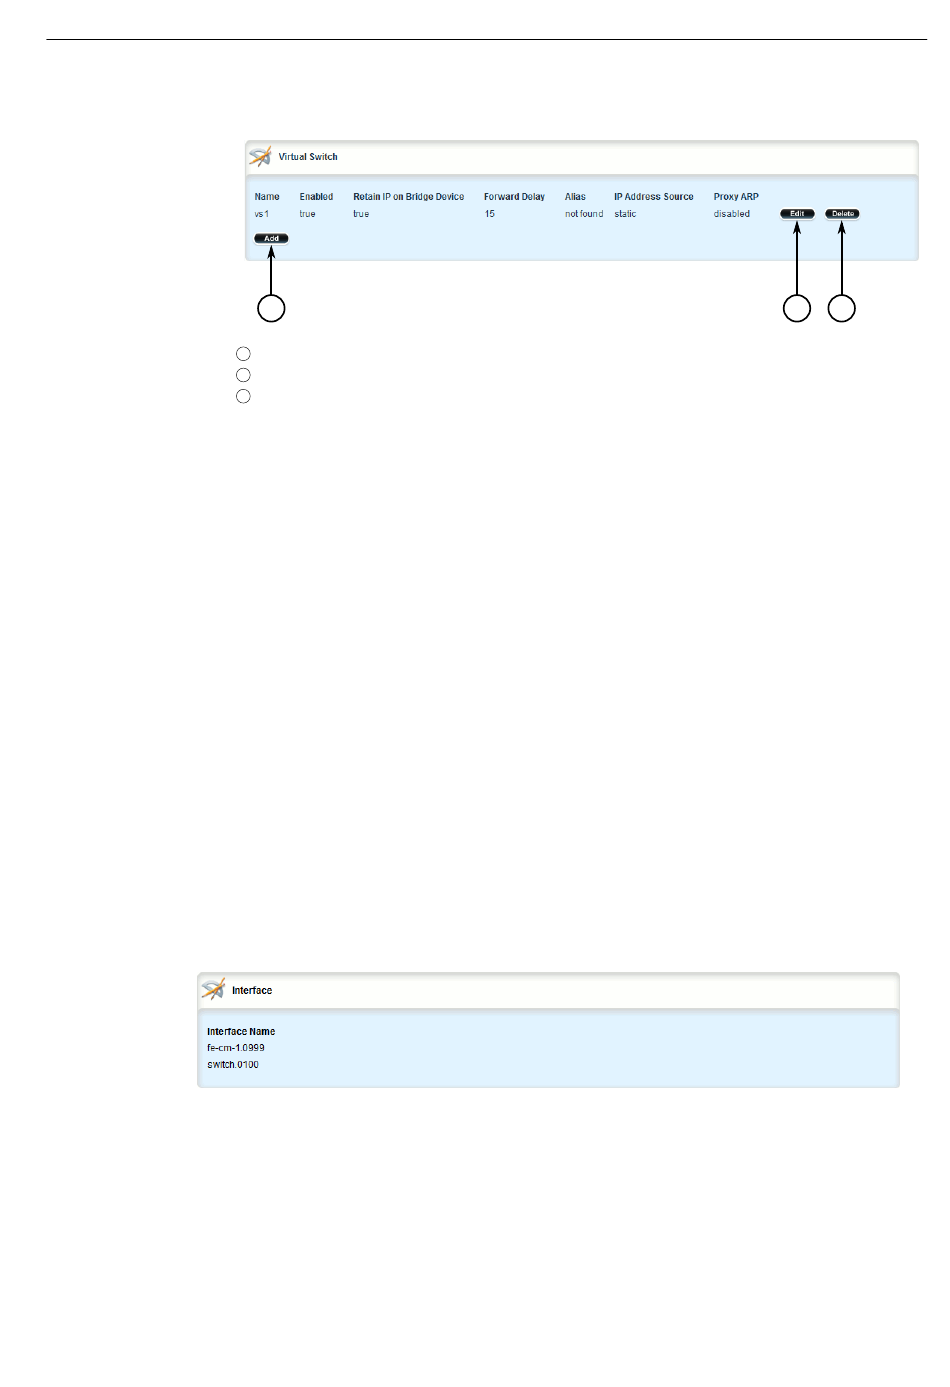The width and height of the screenshot is (950, 1387).
Task: Click the Interface Name header
Action: (x=241, y=1032)
